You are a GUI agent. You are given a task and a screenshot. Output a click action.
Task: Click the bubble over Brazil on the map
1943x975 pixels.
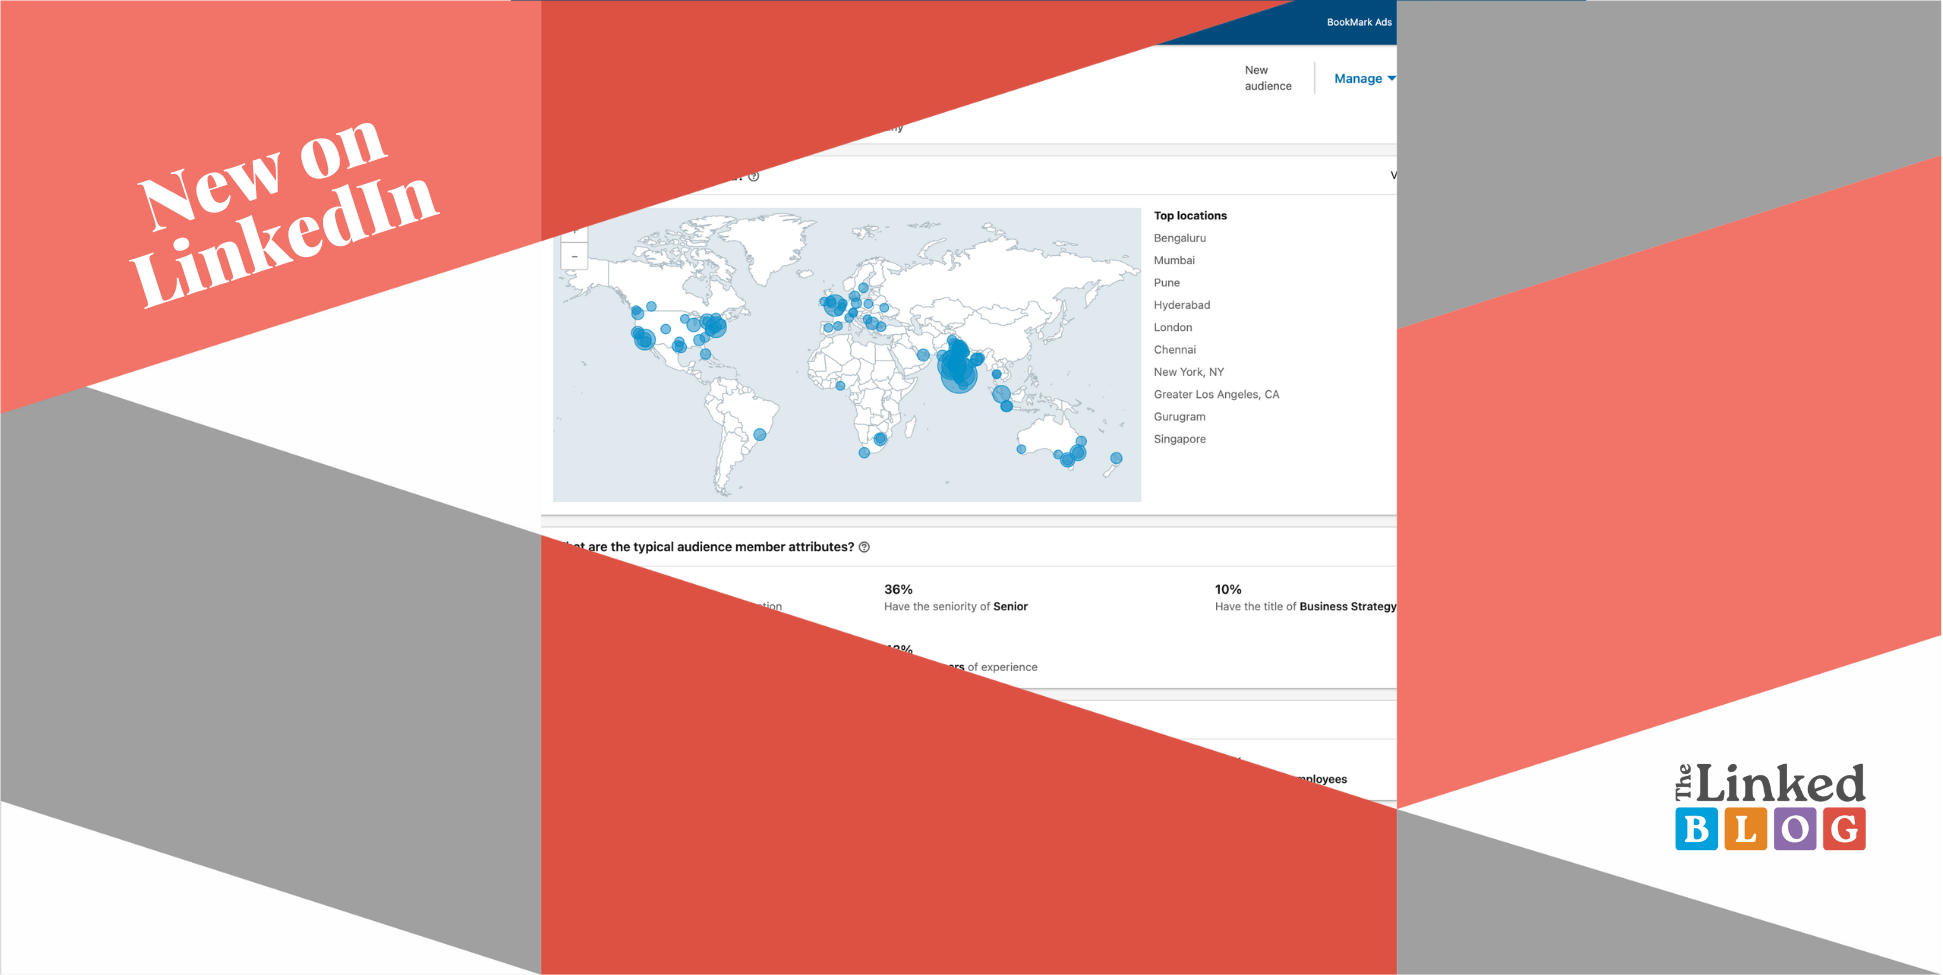760,434
